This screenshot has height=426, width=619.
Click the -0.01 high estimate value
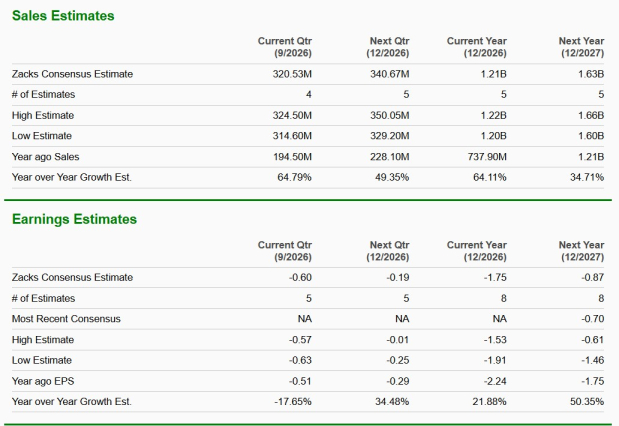click(x=398, y=340)
